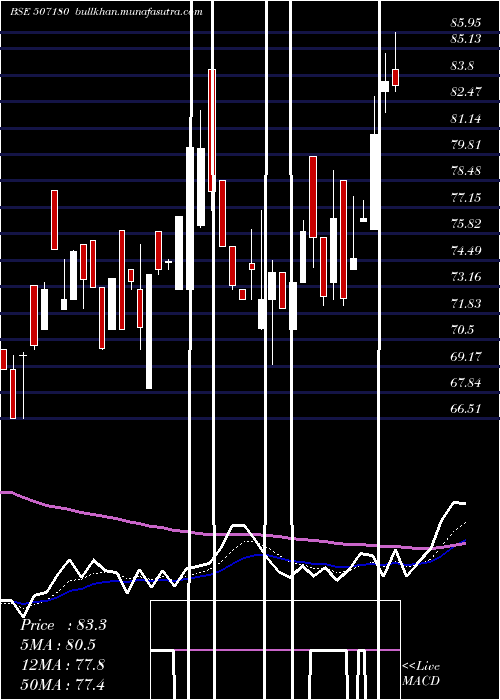Select the 79.81 price axis label
The image size is (500, 700).
click(466, 145)
